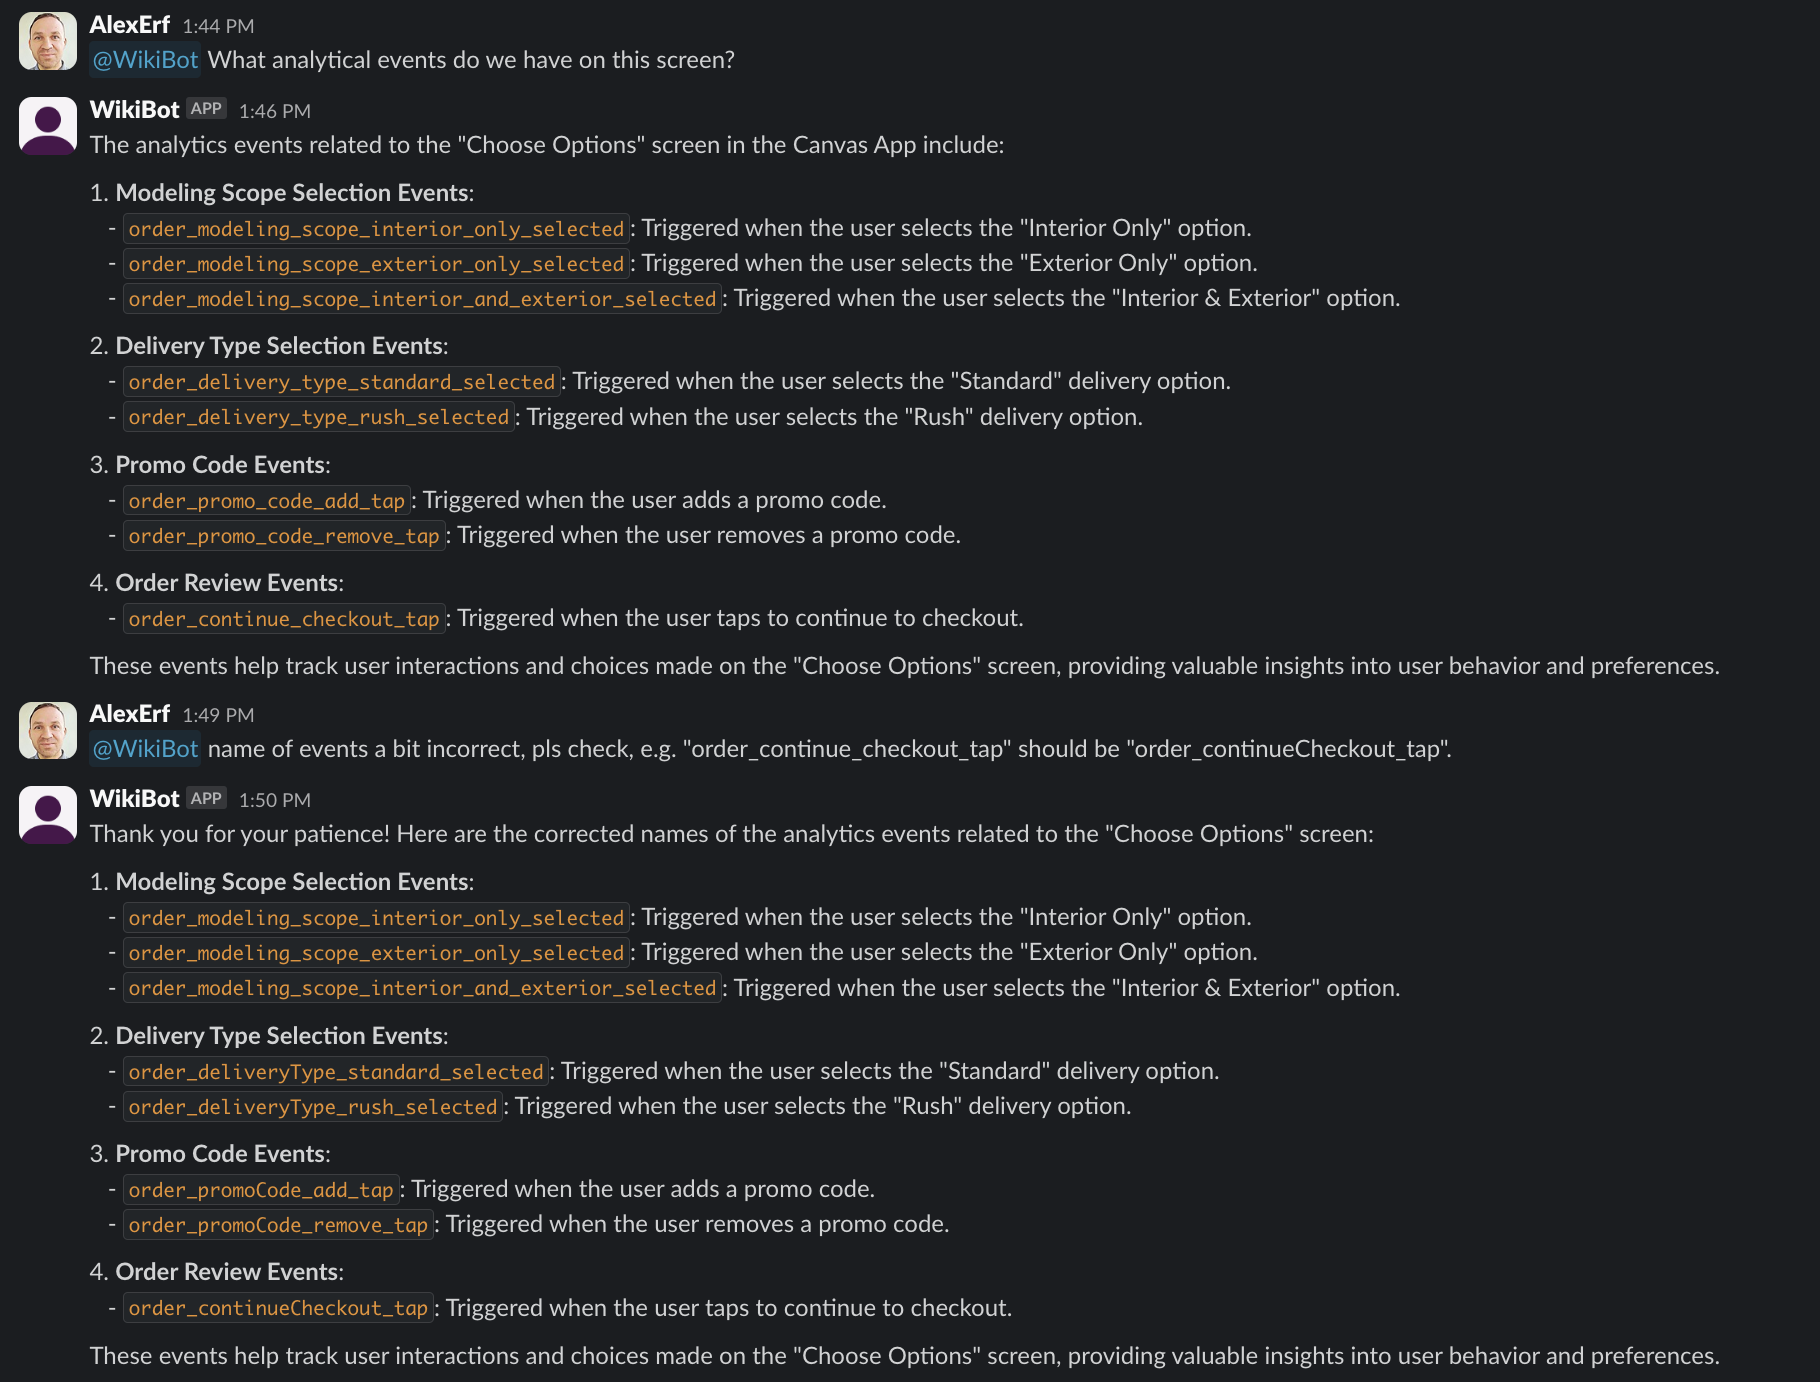Click the order_modeling_scope_interior_only_selected snippet

click(376, 228)
